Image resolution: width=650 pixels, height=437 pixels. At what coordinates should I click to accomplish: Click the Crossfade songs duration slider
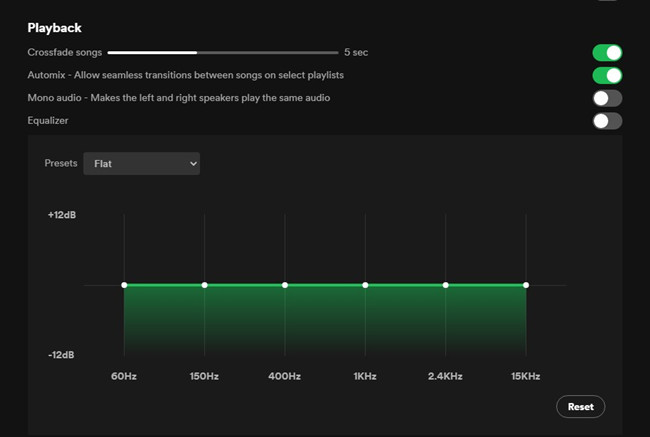coord(223,53)
